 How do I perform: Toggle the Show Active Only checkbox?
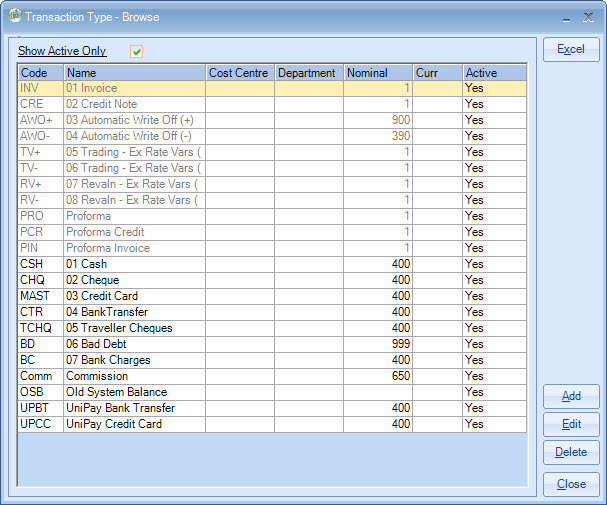136,51
